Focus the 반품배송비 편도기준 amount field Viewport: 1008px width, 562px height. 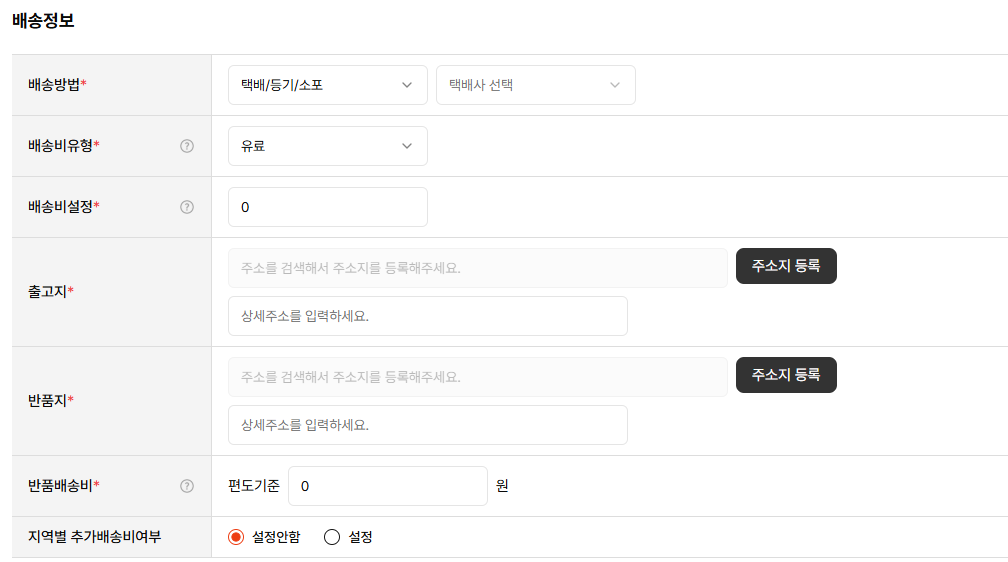(x=387, y=486)
